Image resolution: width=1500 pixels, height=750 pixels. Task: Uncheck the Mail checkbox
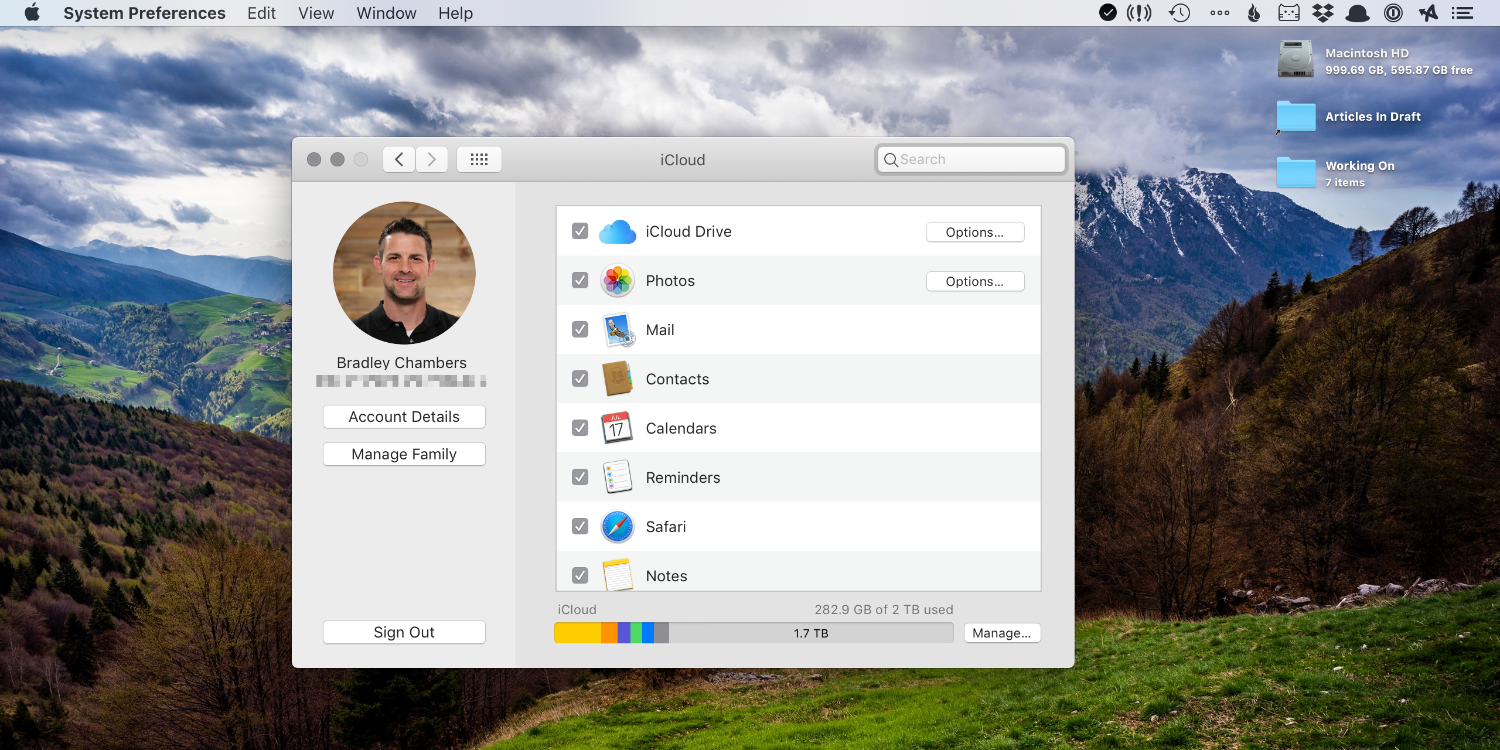pyautogui.click(x=580, y=329)
